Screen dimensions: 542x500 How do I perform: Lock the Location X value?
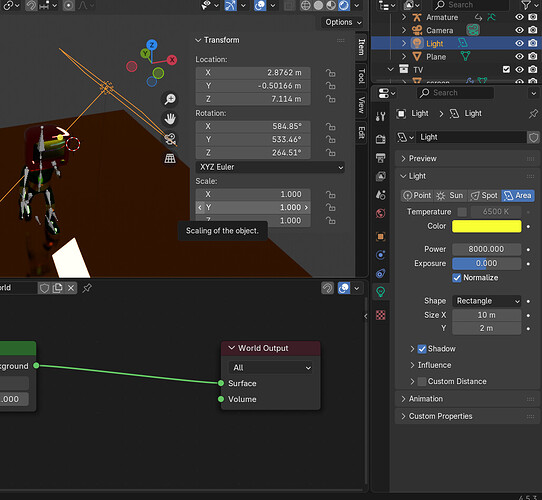pos(330,73)
